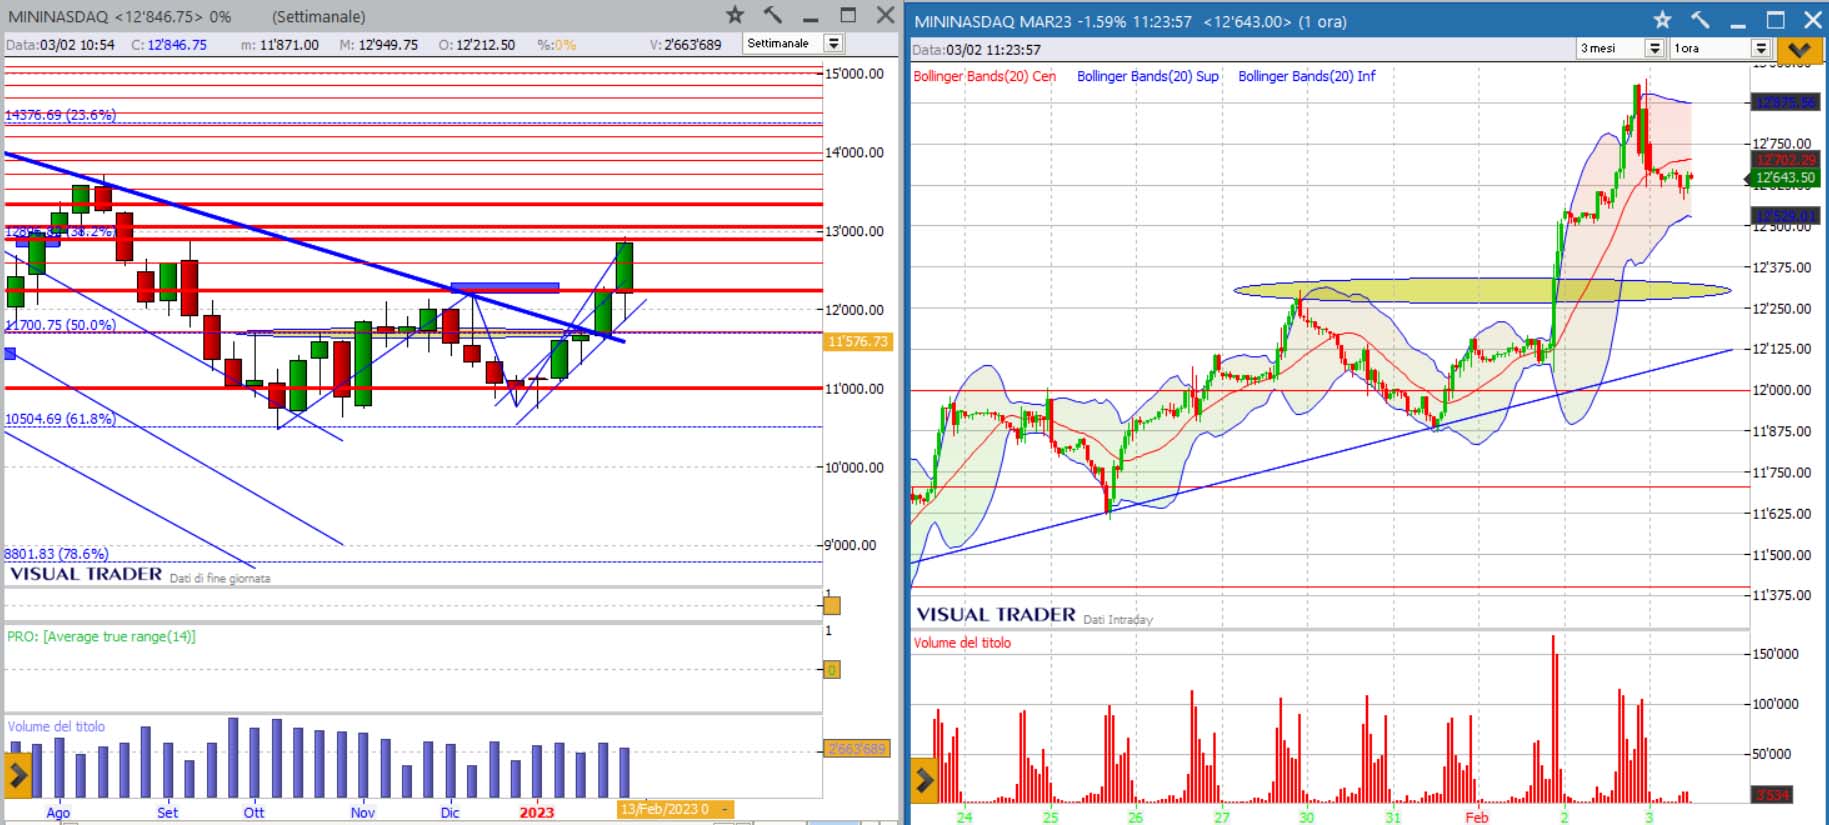
Task: Star the weekly MININASDAQ chart as favorite
Action: tap(735, 15)
